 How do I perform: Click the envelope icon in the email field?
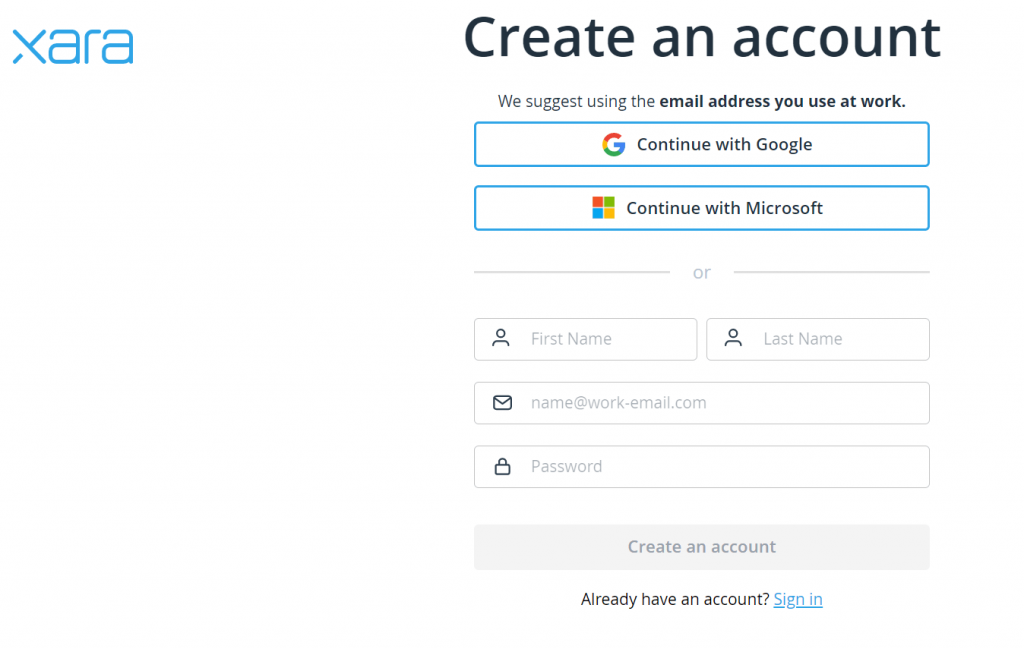[501, 403]
